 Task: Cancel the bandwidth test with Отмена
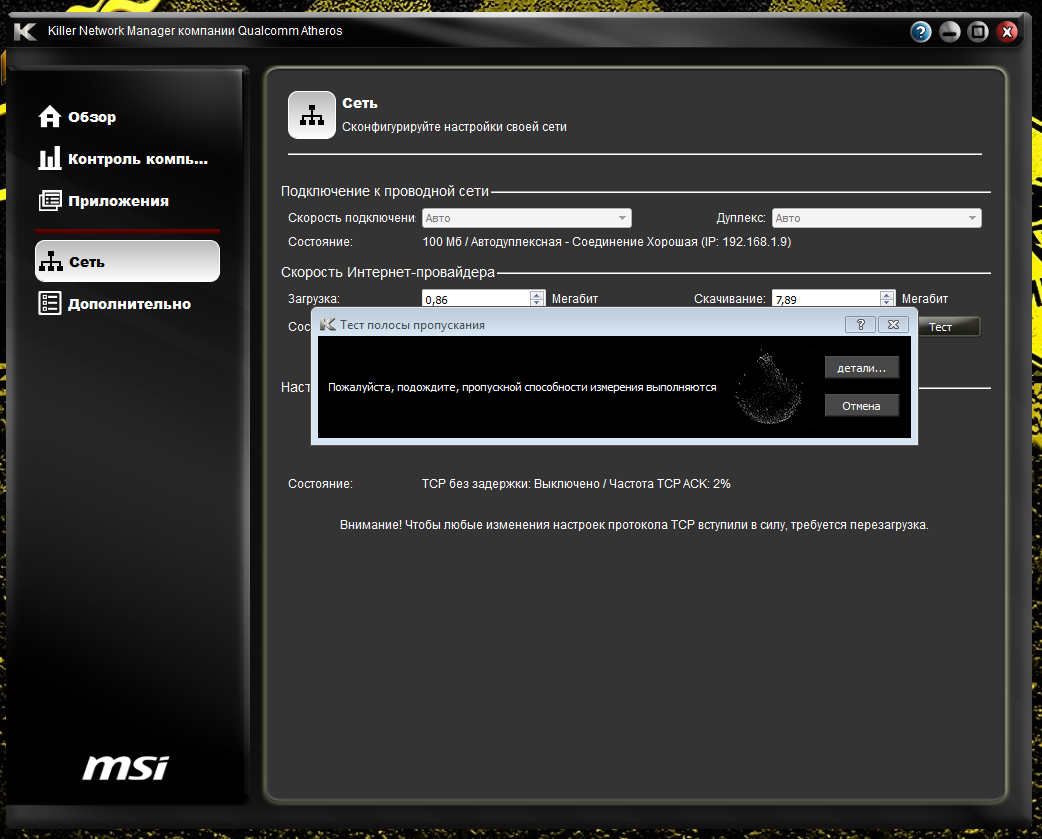862,405
